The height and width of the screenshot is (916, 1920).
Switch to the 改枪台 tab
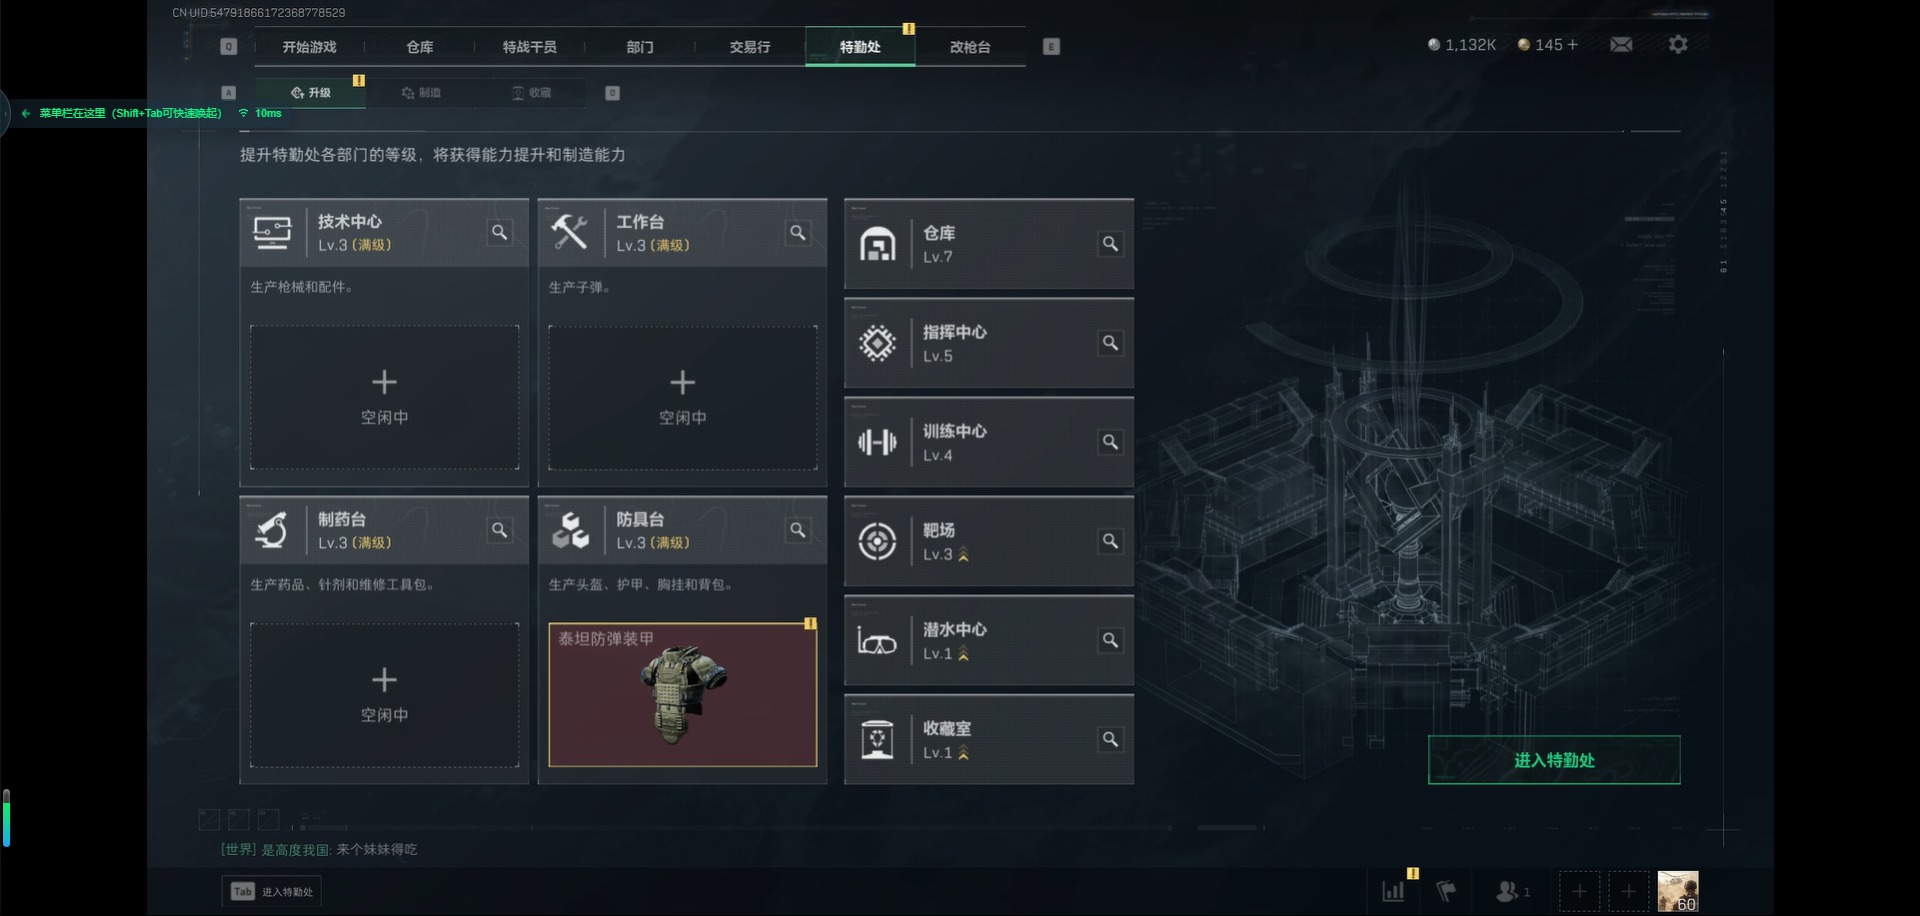point(970,47)
